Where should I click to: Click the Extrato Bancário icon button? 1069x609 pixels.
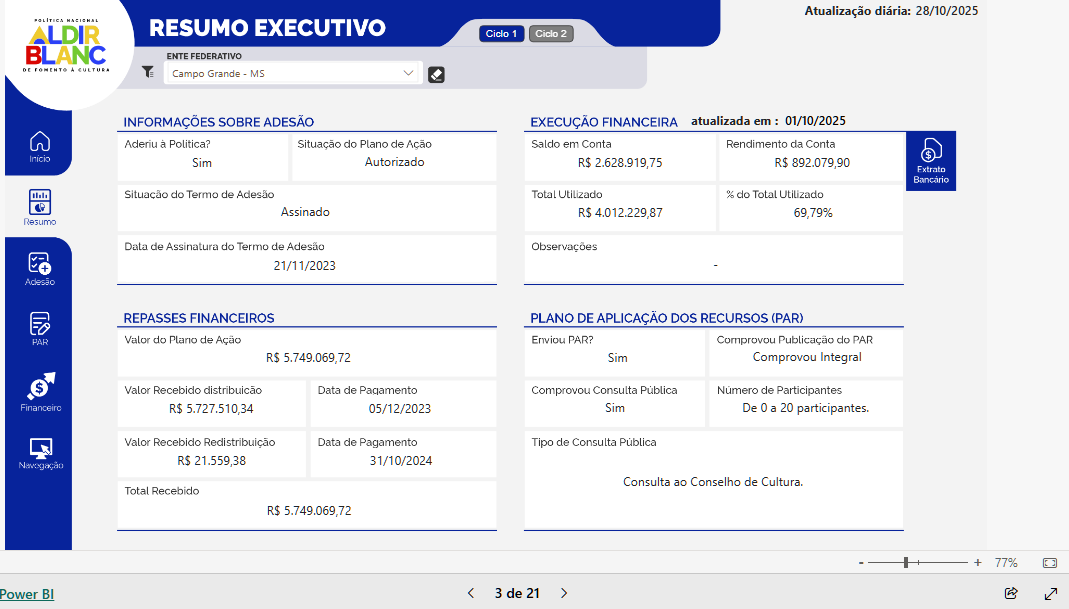tap(930, 160)
